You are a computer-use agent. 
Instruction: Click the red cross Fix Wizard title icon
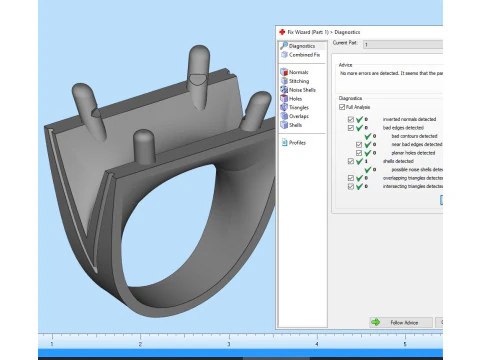click(282, 32)
